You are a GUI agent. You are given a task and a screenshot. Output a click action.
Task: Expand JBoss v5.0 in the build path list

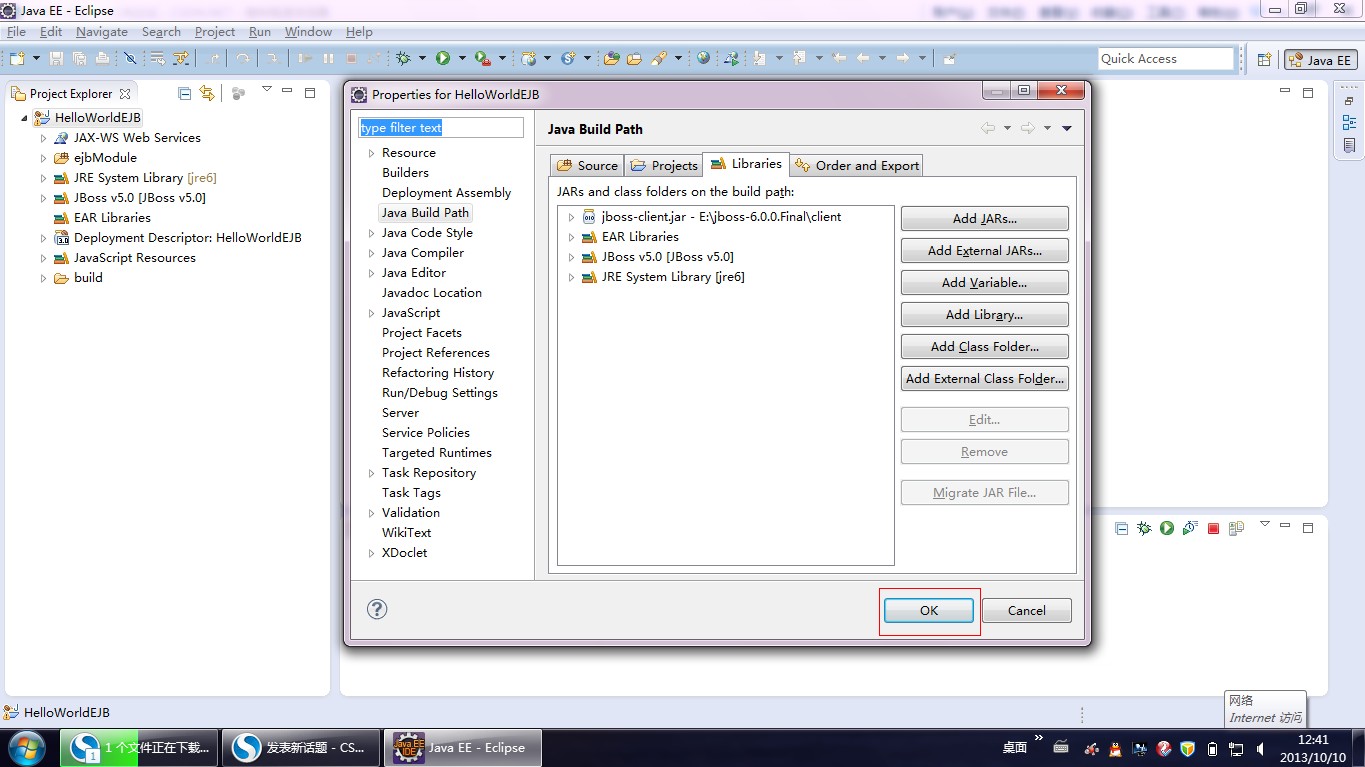[572, 257]
